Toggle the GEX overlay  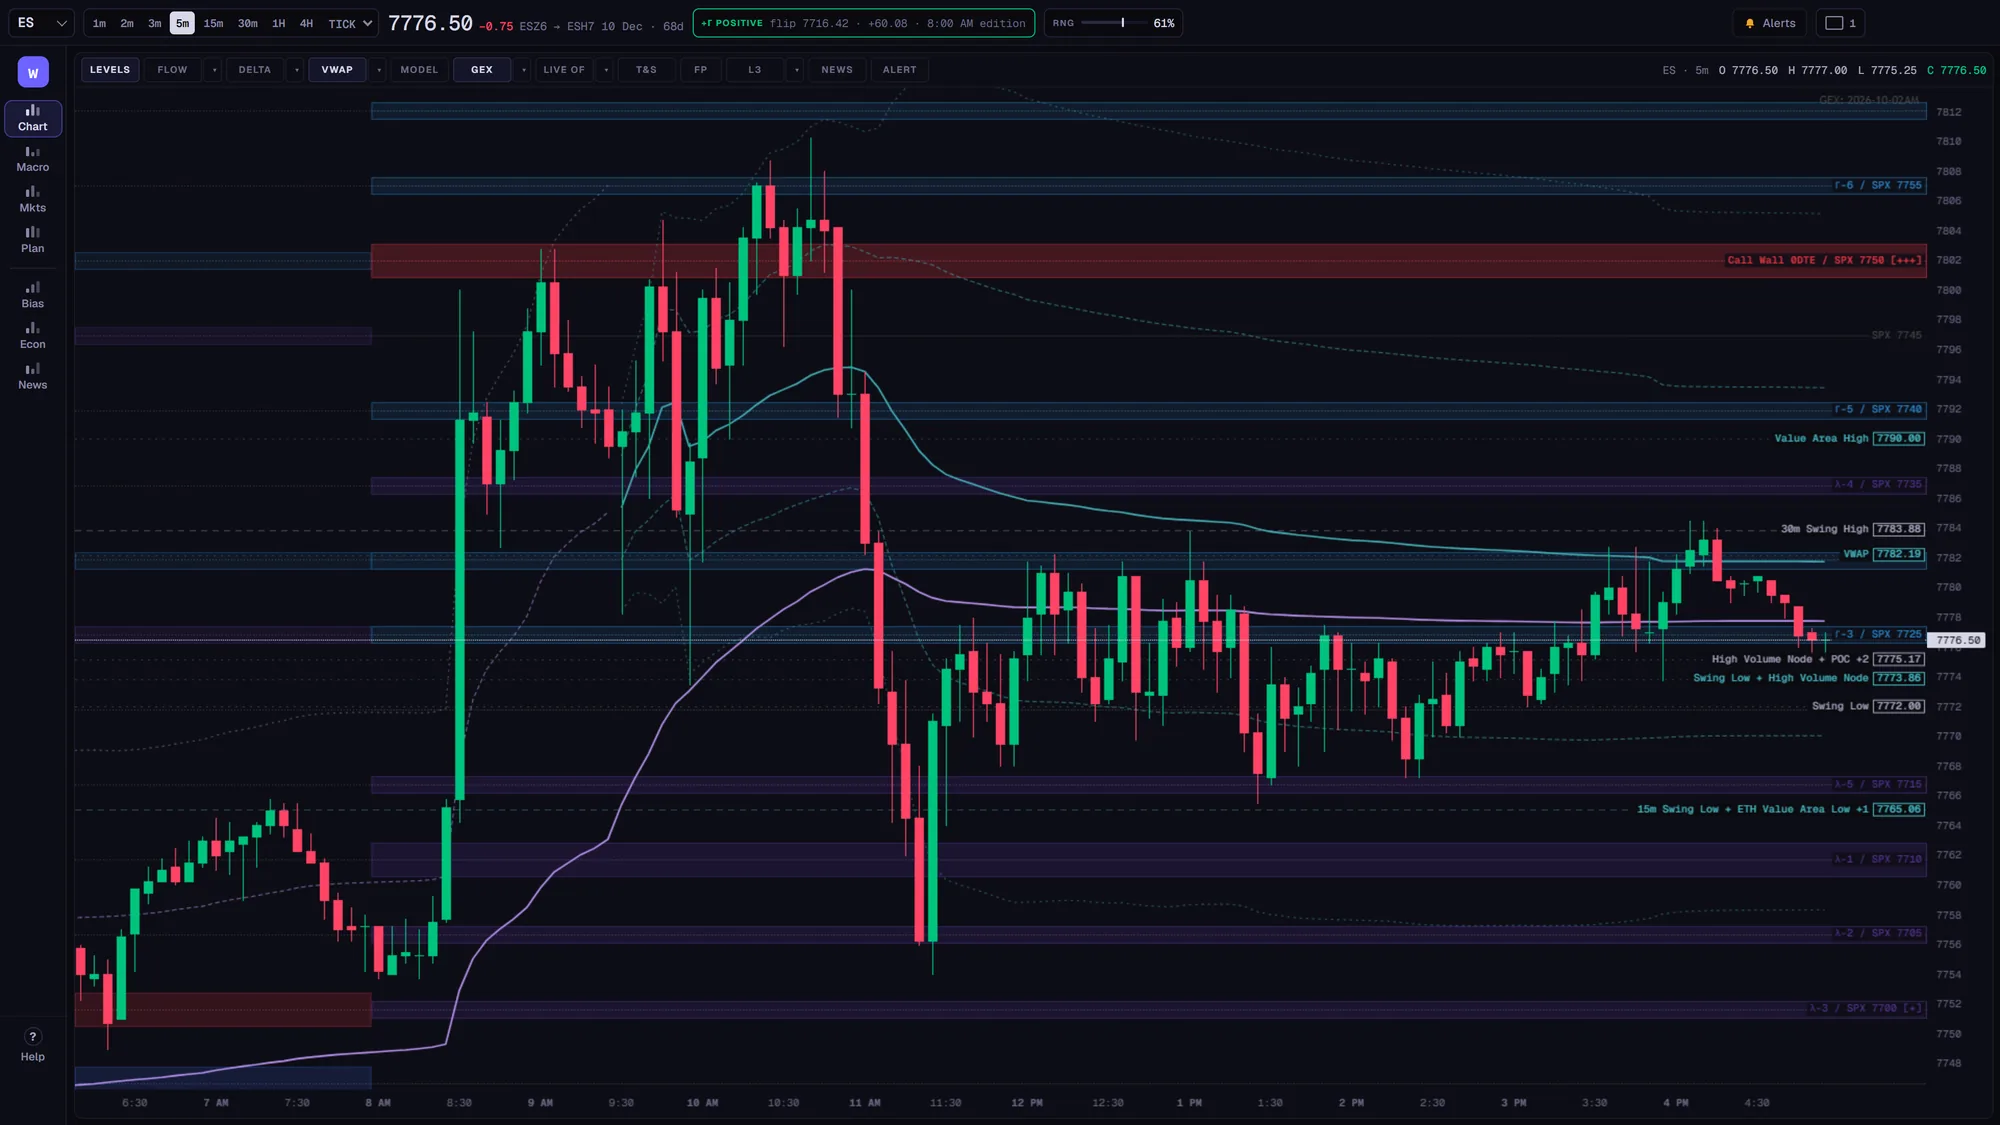[482, 70]
